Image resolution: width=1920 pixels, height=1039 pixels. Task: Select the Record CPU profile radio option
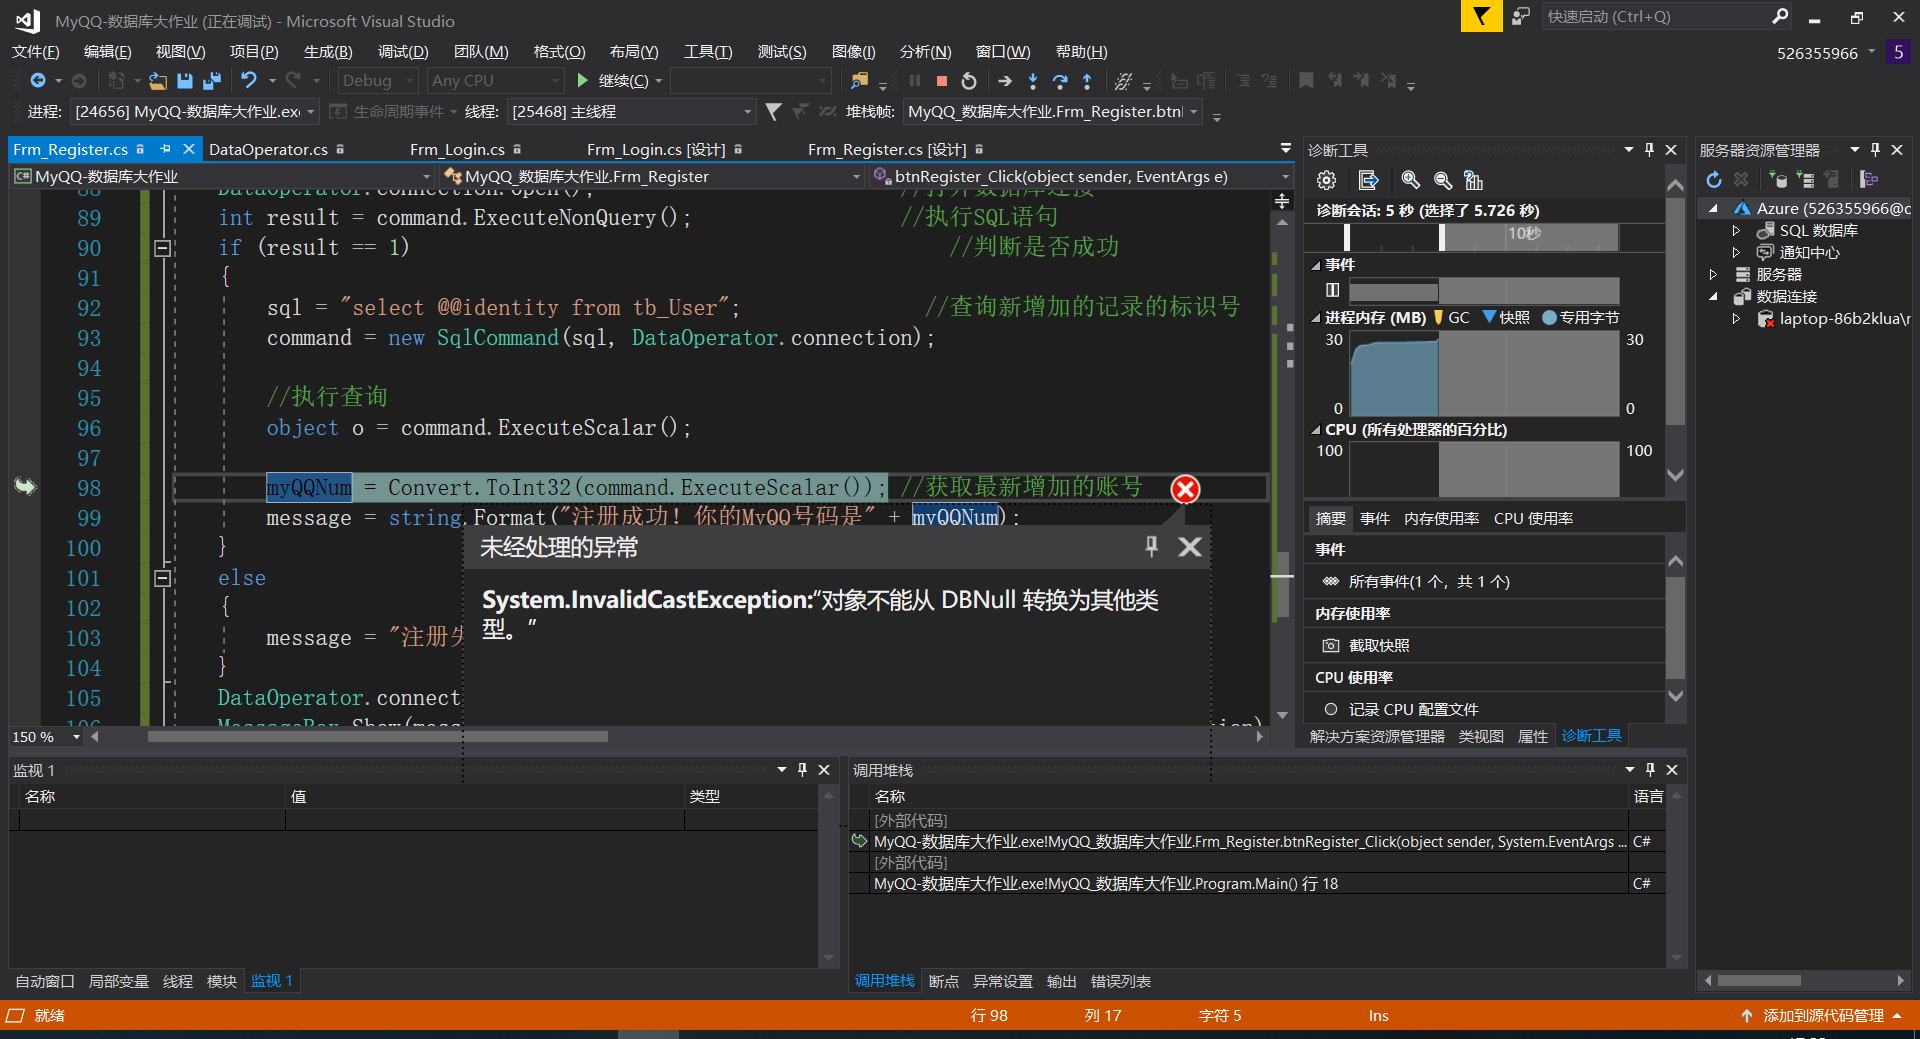click(x=1331, y=709)
